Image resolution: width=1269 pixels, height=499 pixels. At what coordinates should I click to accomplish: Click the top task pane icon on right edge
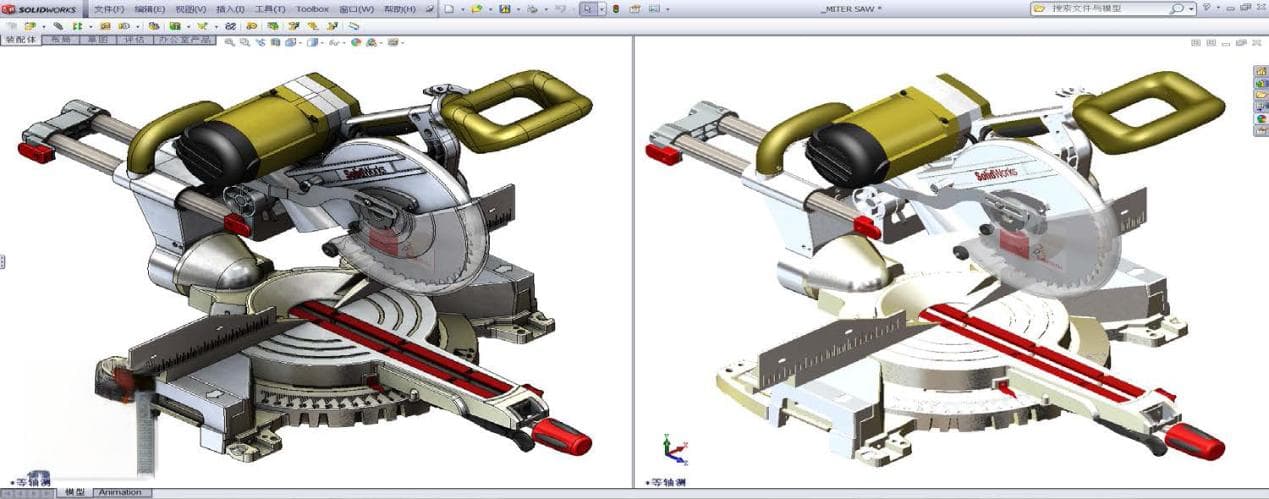1261,71
